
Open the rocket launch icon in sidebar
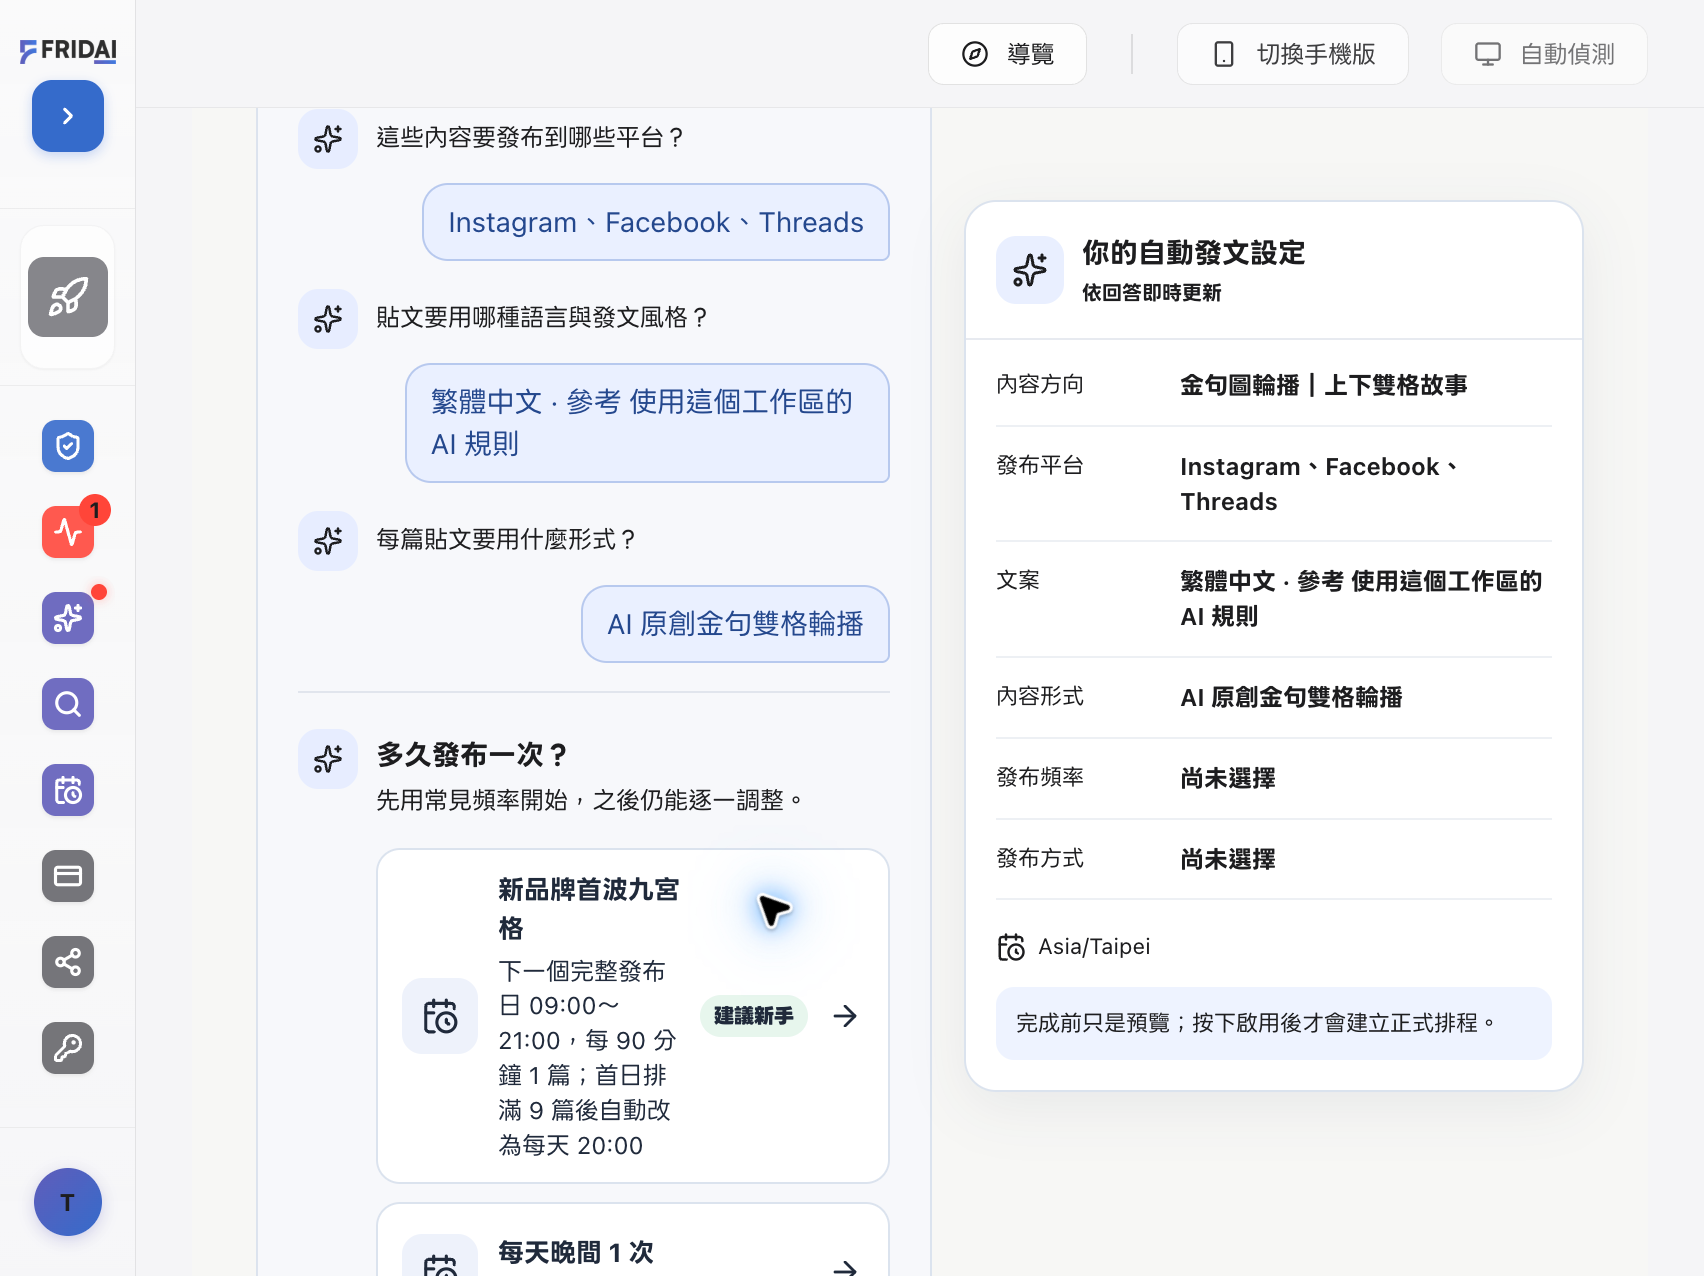[68, 297]
